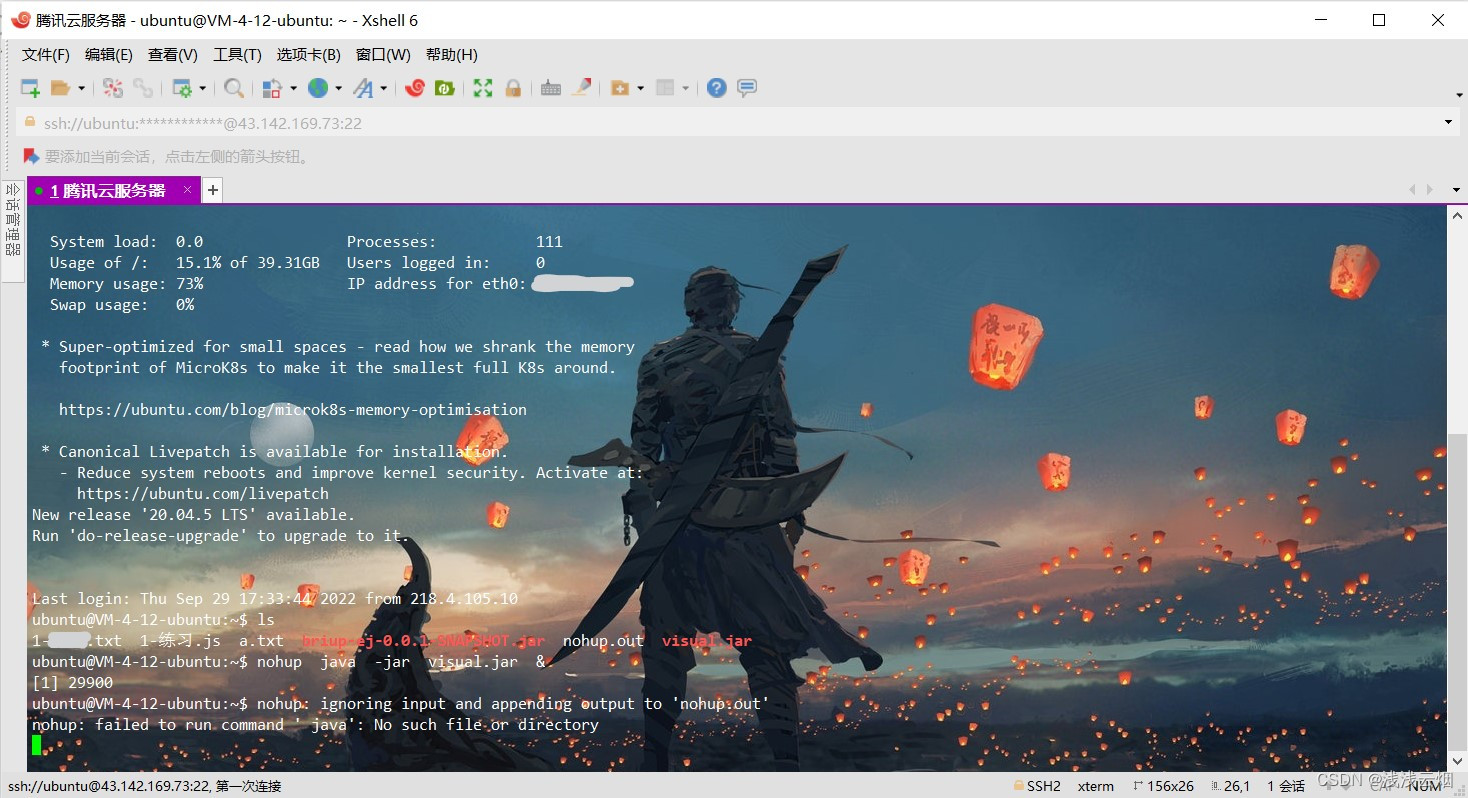The image size is (1468, 798).
Task: Click the globe encoding icon
Action: click(318, 88)
